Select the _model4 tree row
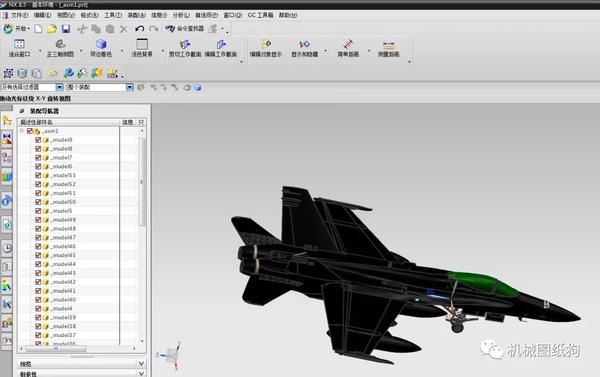 pos(69,308)
